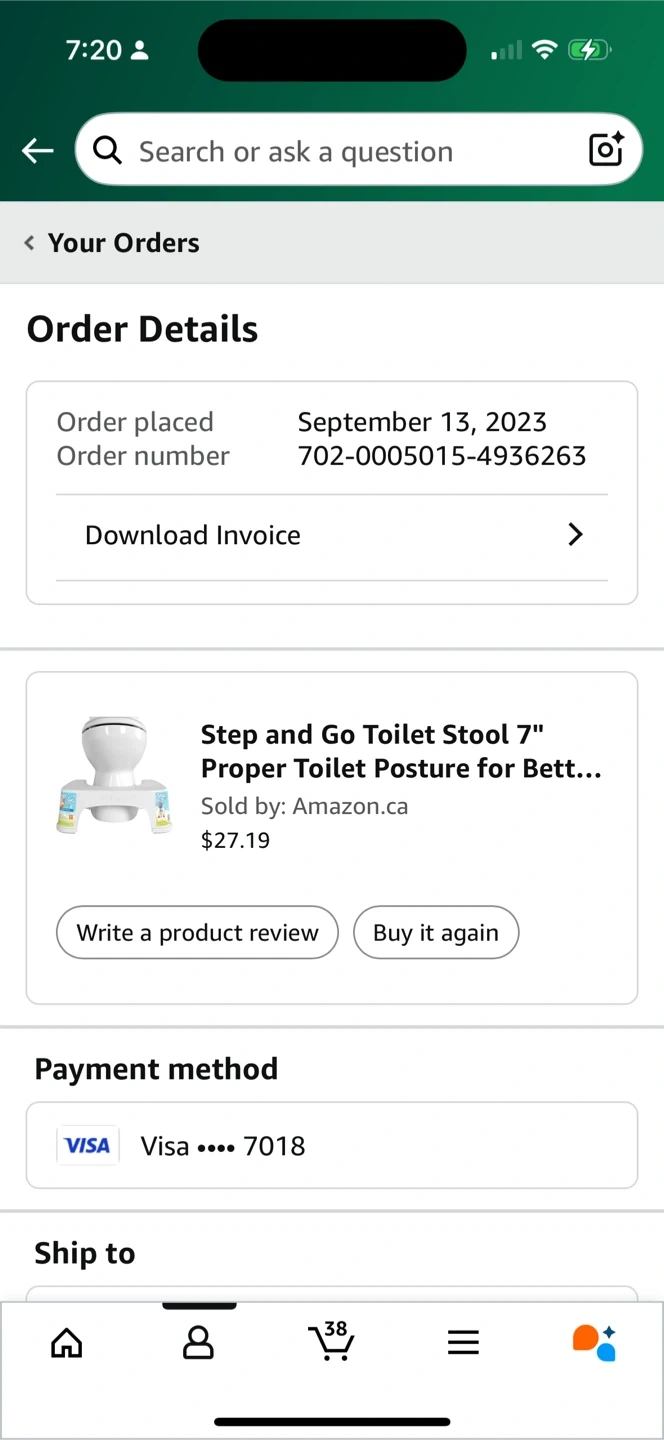Screen dimensions: 664x1440
Task: Tap the magnifying glass search icon
Action: [x=107, y=151]
